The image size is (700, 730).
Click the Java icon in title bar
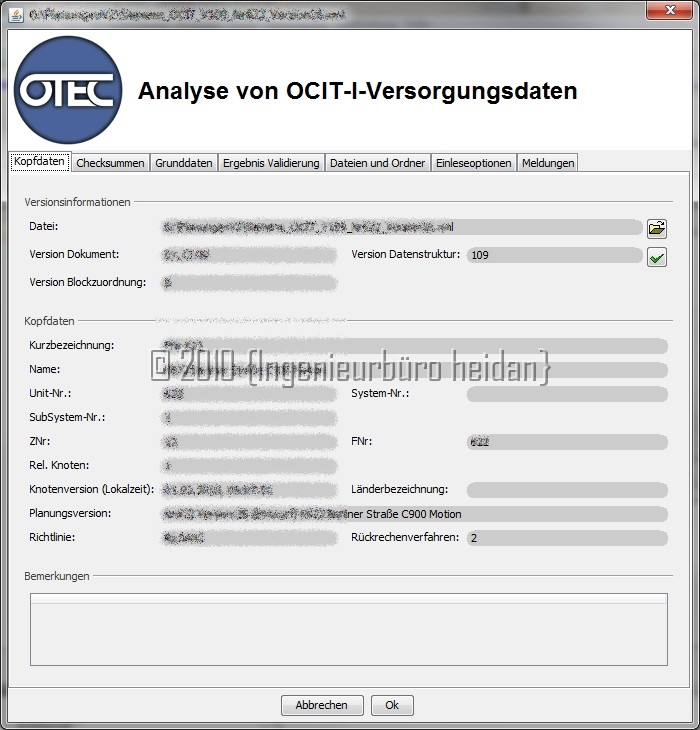(x=14, y=11)
